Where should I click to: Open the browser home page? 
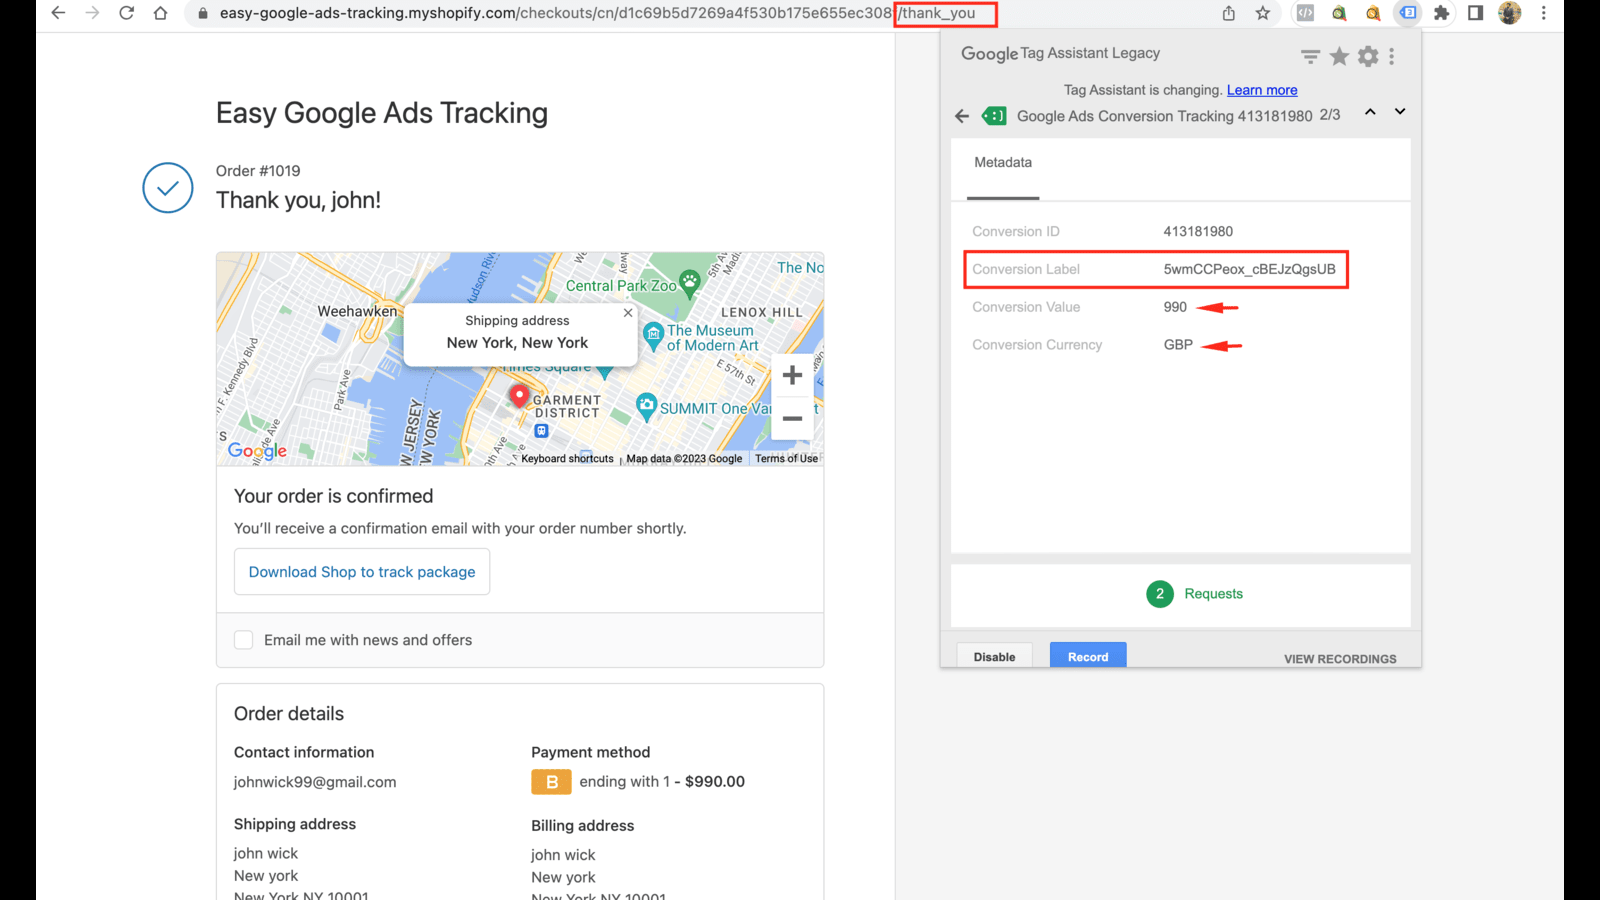click(160, 13)
